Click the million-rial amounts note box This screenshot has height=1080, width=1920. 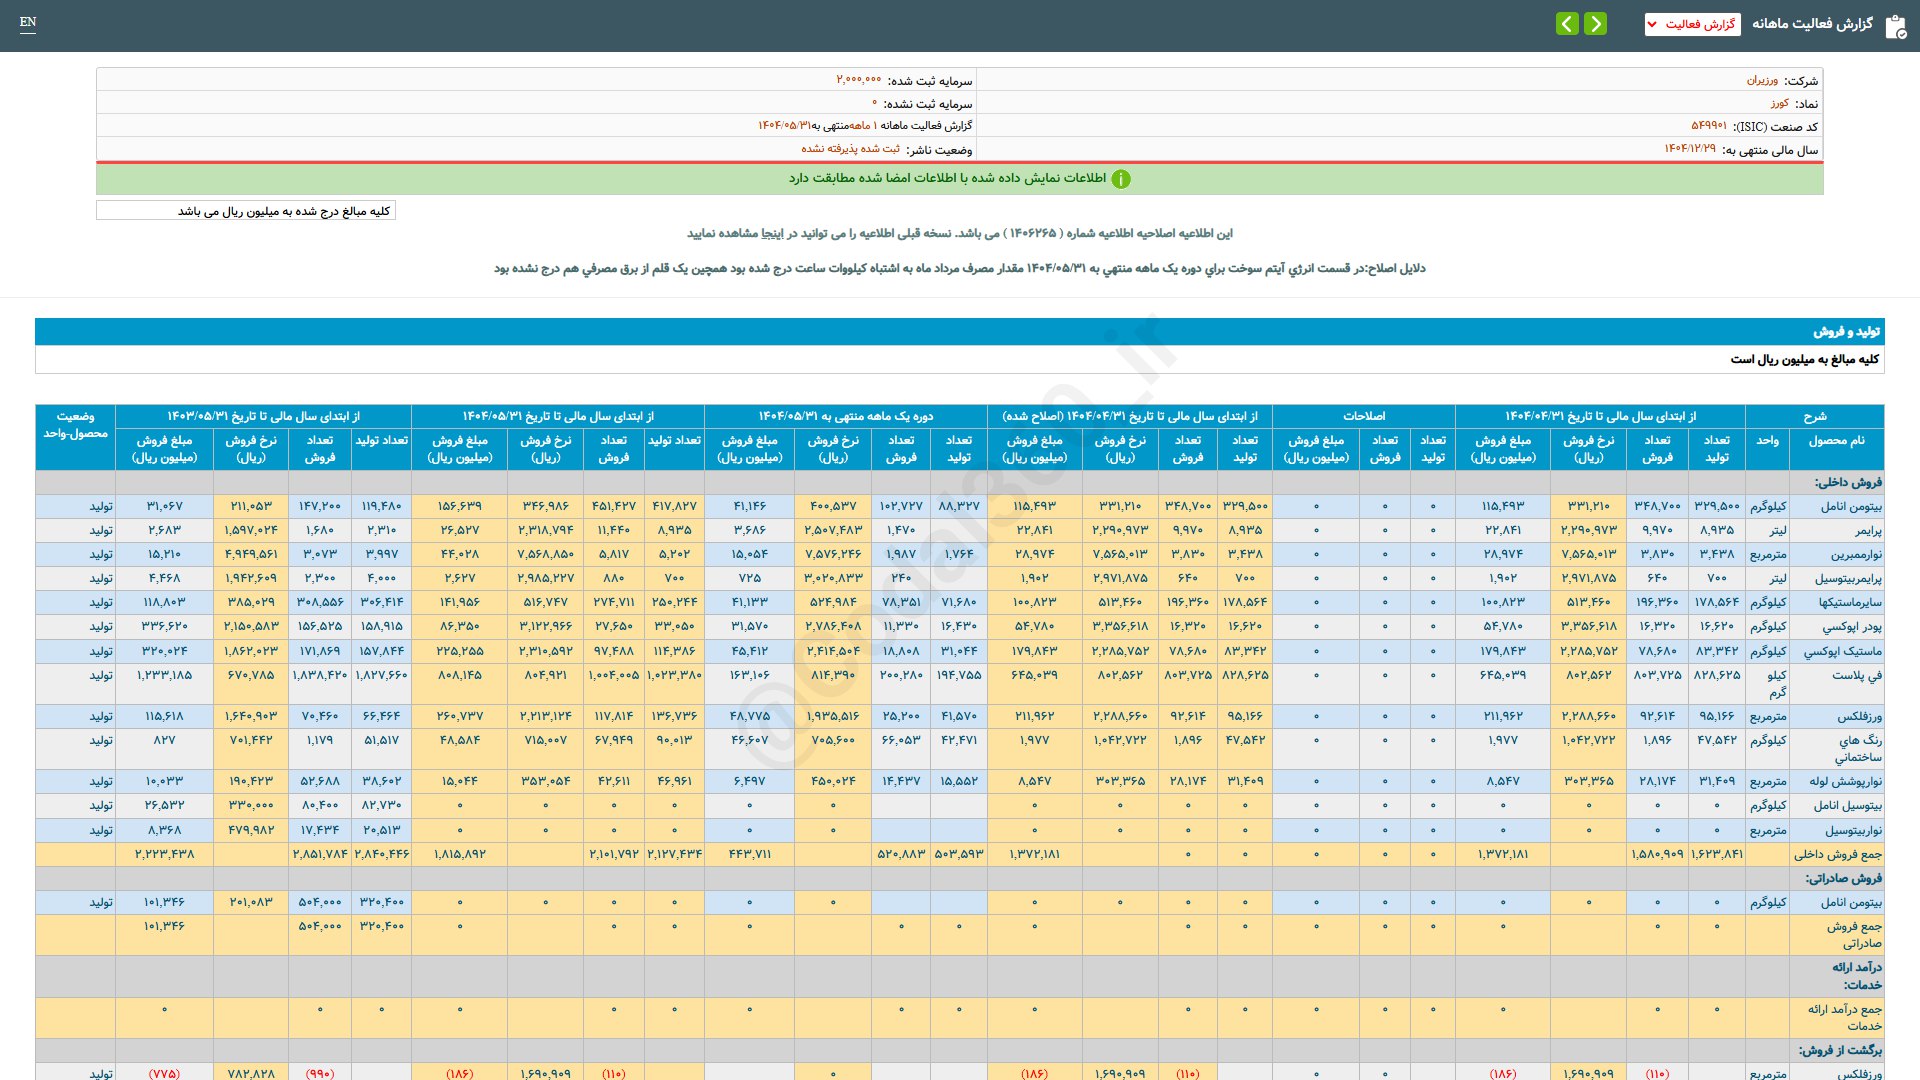click(x=246, y=211)
